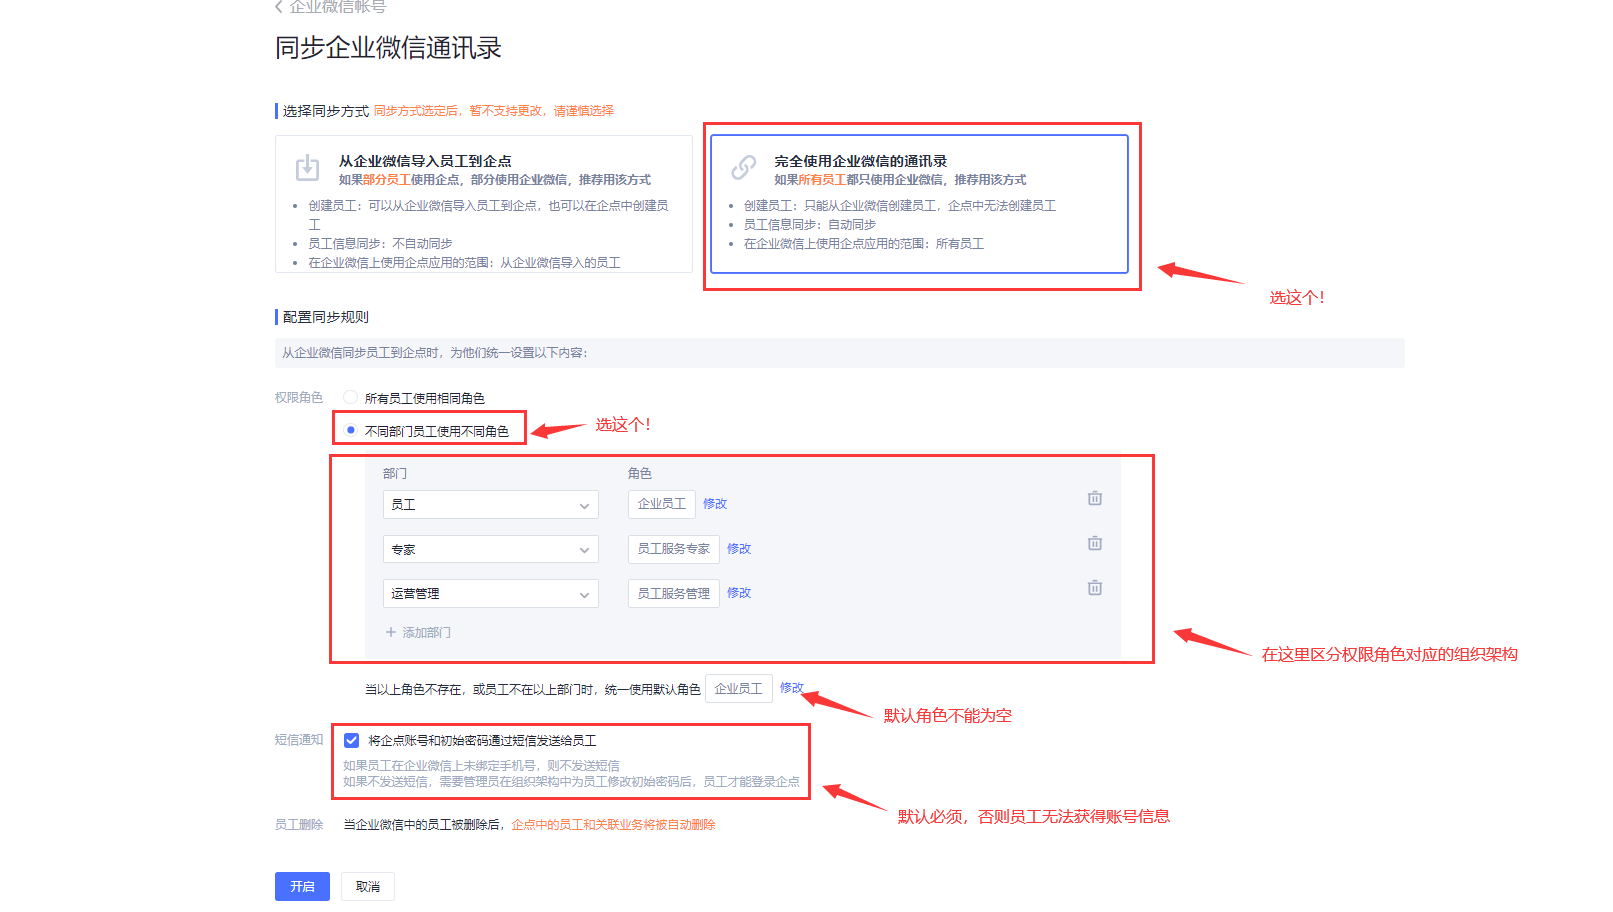Click the 员工服务专家 role tag
Screen dimensions: 1613x912
[x=674, y=549]
